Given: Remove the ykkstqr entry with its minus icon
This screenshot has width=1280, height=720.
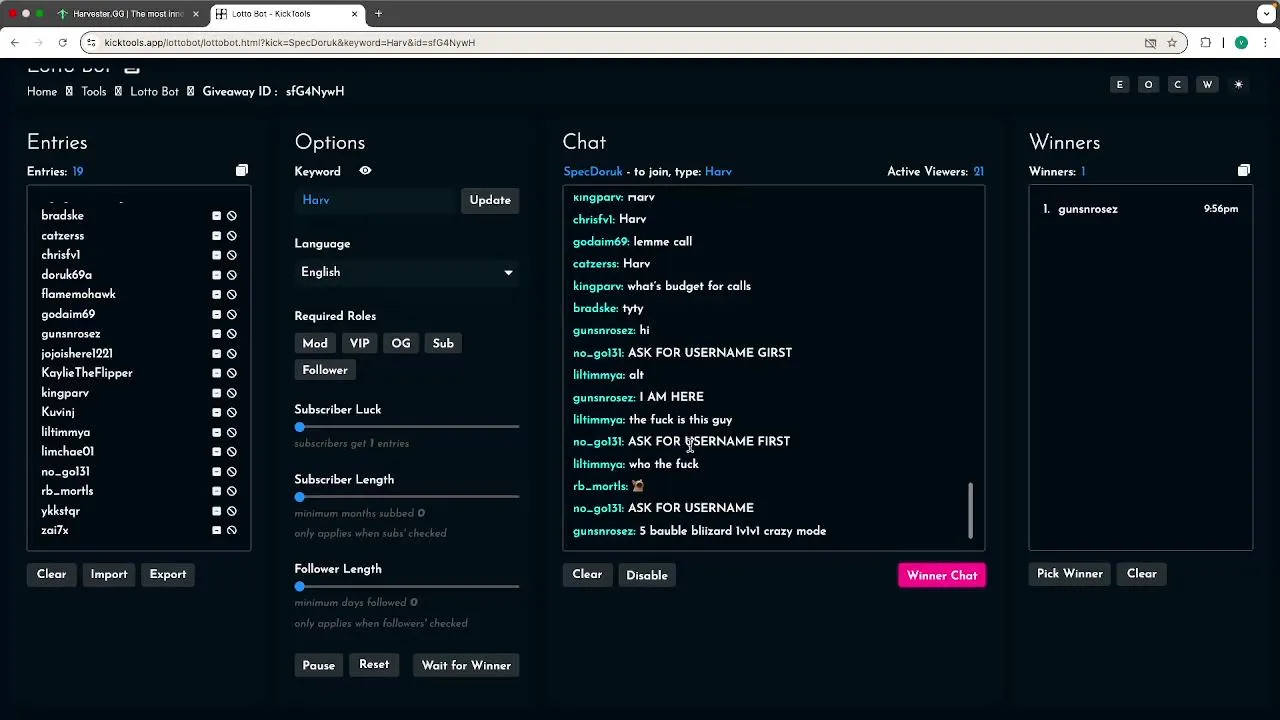Looking at the screenshot, I should pyautogui.click(x=216, y=511).
